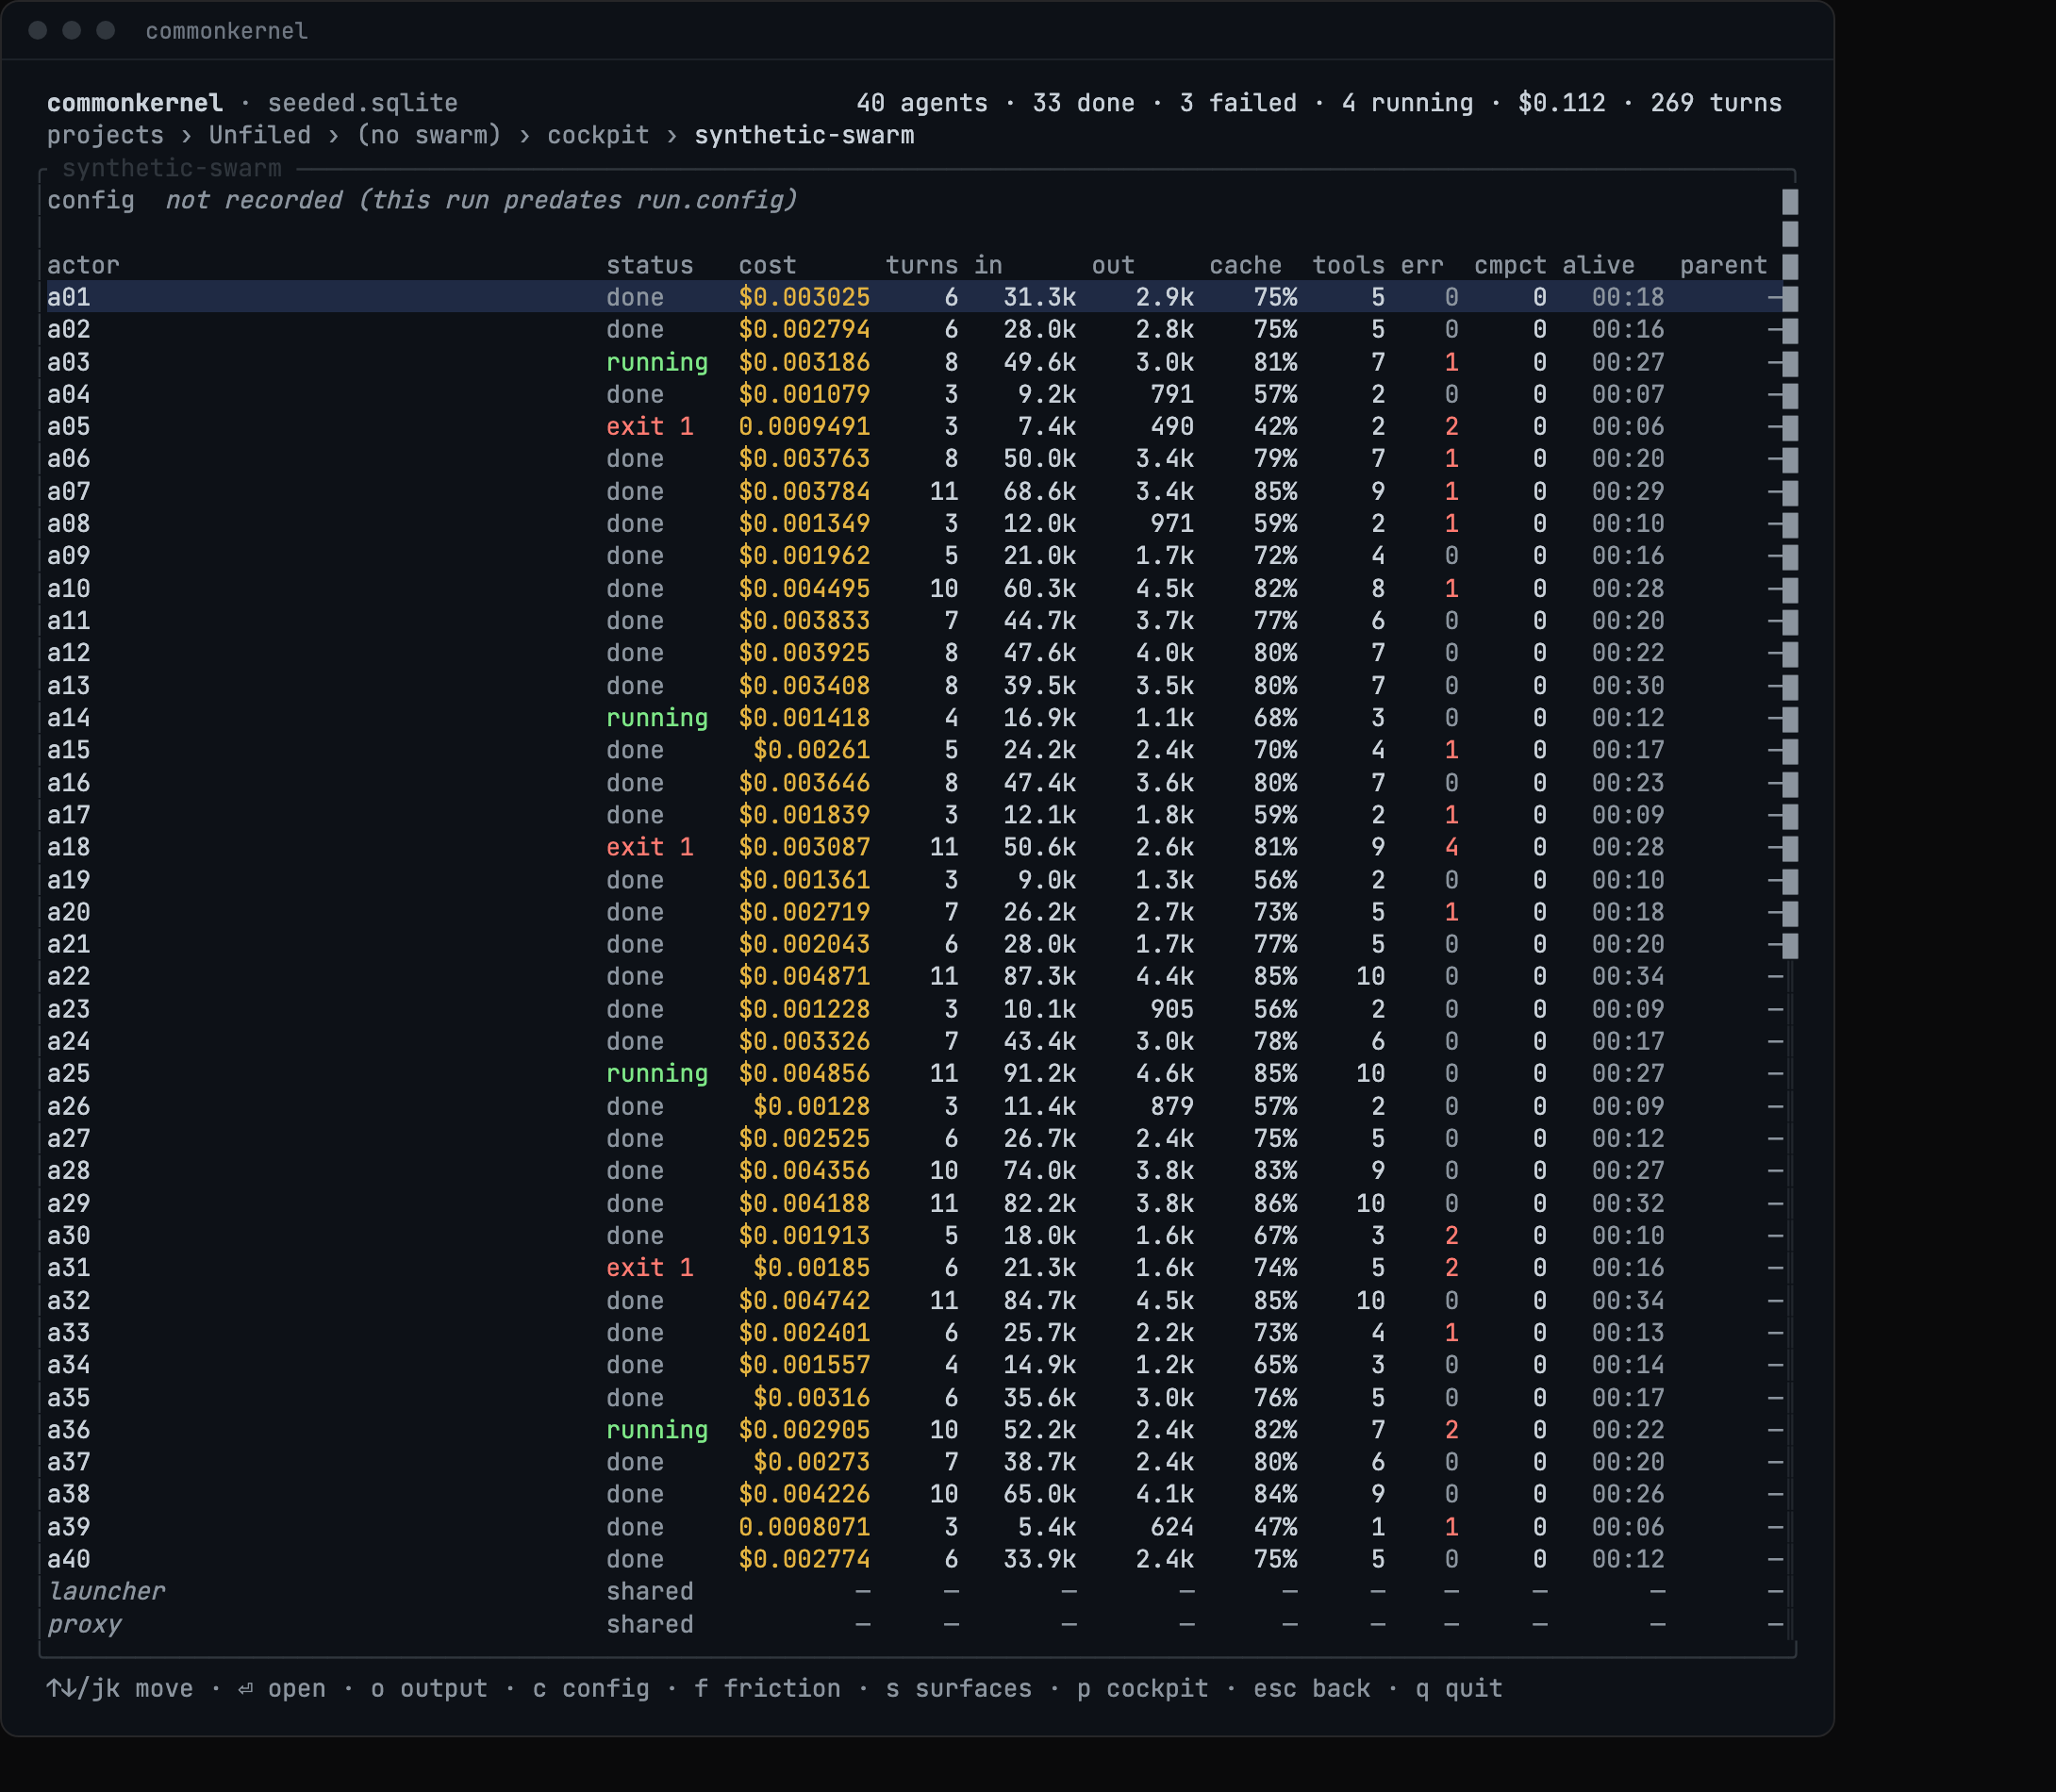Click the 'turns' column header

click(x=922, y=265)
